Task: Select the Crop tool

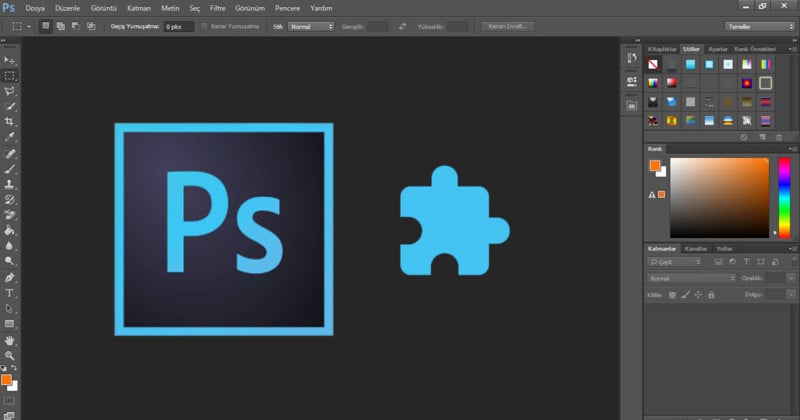Action: pyautogui.click(x=9, y=121)
